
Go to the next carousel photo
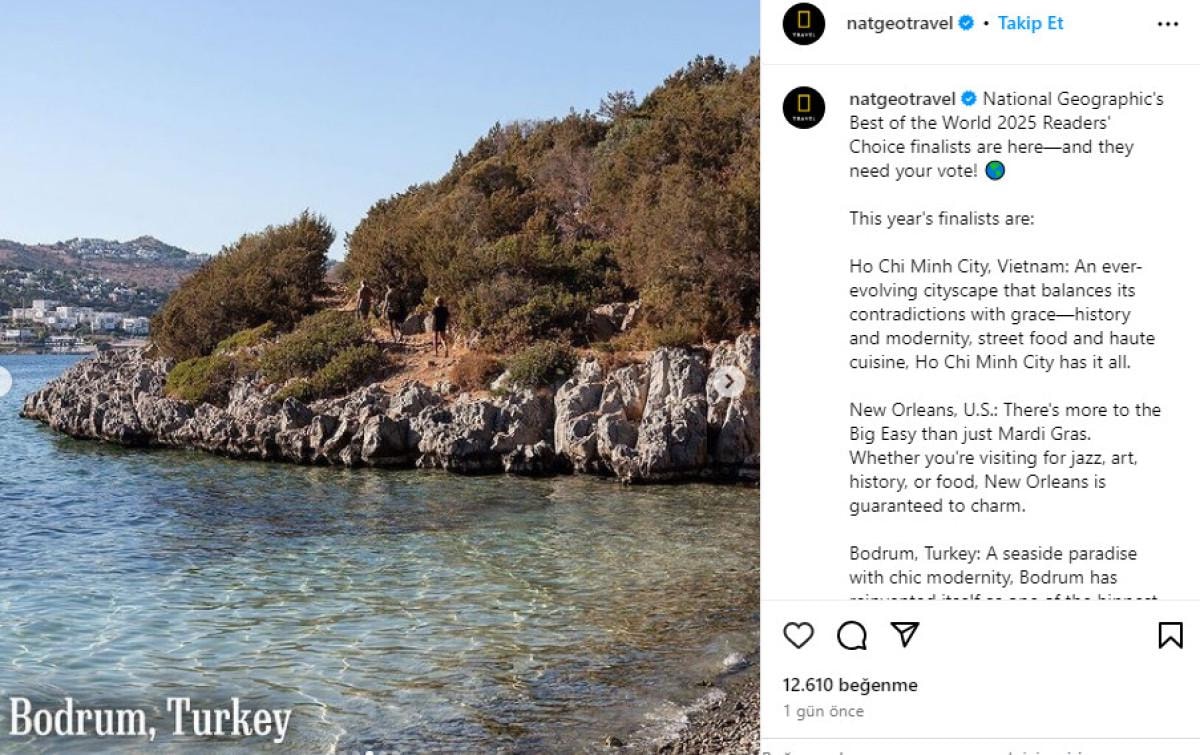(729, 381)
